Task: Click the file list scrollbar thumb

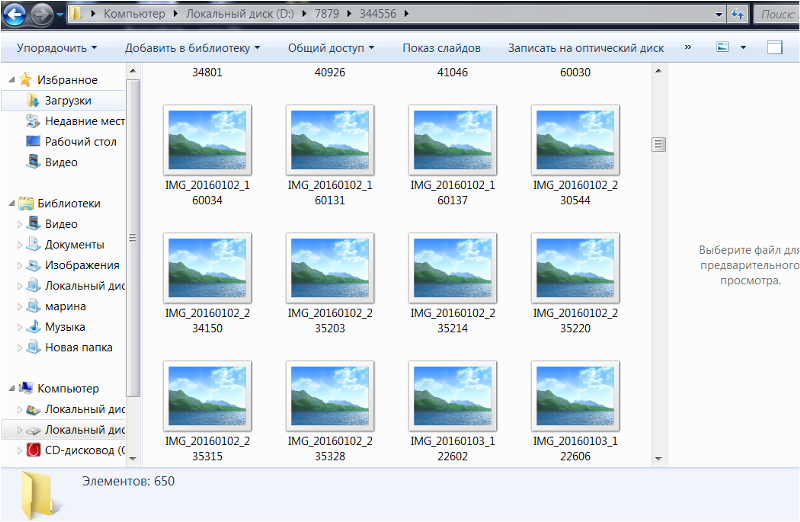Action: (x=659, y=144)
